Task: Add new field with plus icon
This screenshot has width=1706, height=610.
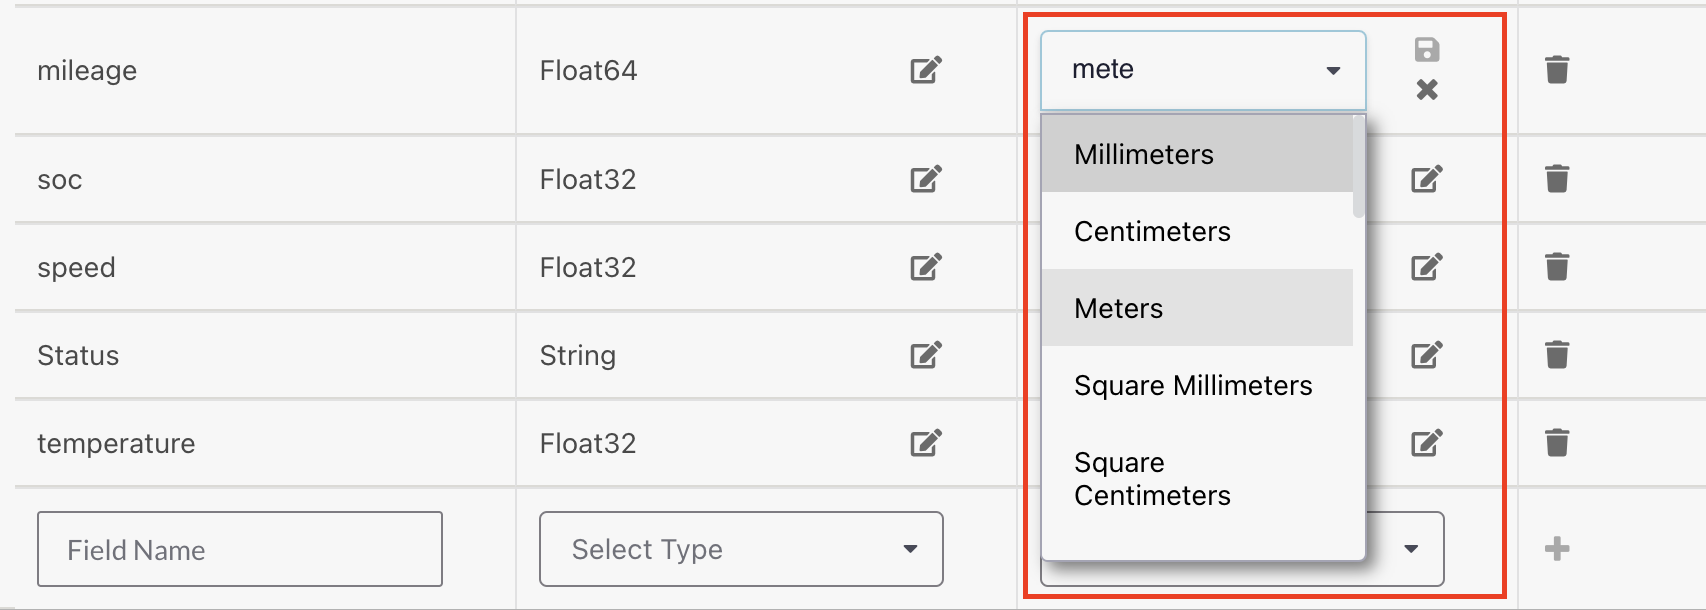Action: tap(1557, 548)
